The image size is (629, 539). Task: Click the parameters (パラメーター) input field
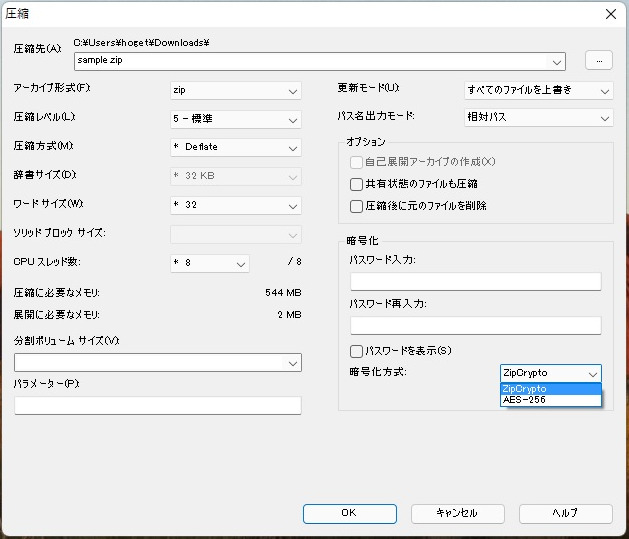158,405
